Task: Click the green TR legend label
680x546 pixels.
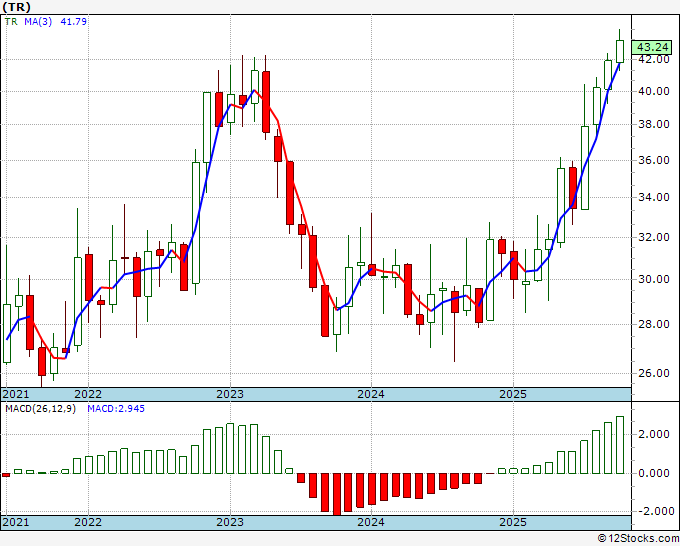Action: (11, 21)
